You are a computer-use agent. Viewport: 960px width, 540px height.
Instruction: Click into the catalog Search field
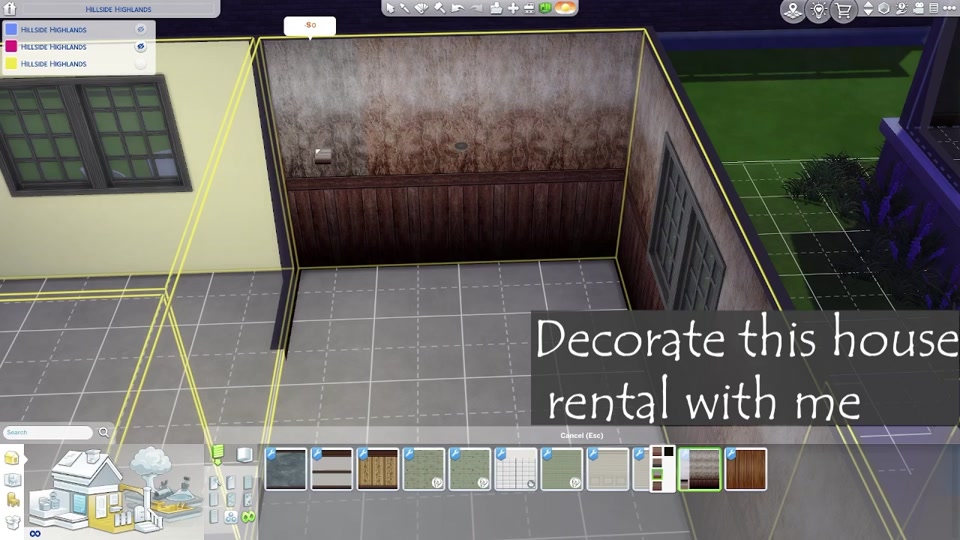click(48, 432)
